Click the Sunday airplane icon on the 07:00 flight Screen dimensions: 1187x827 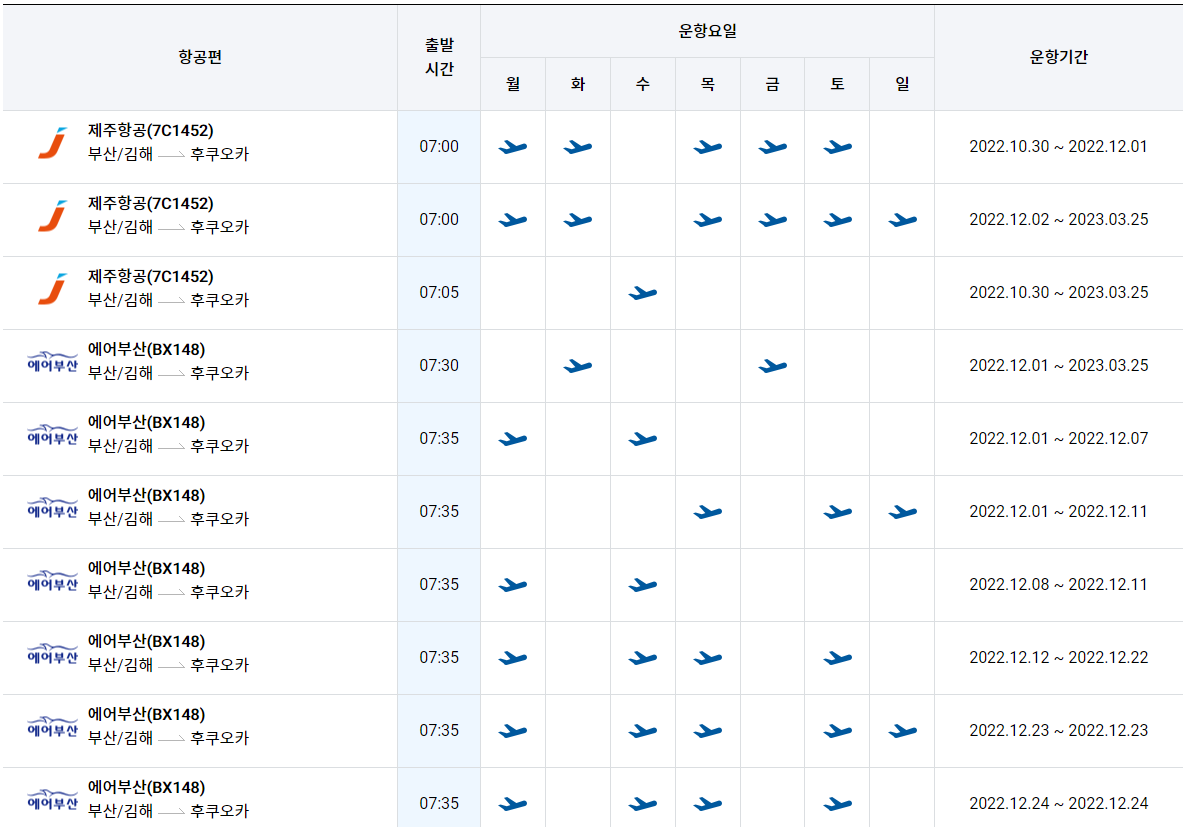901,219
